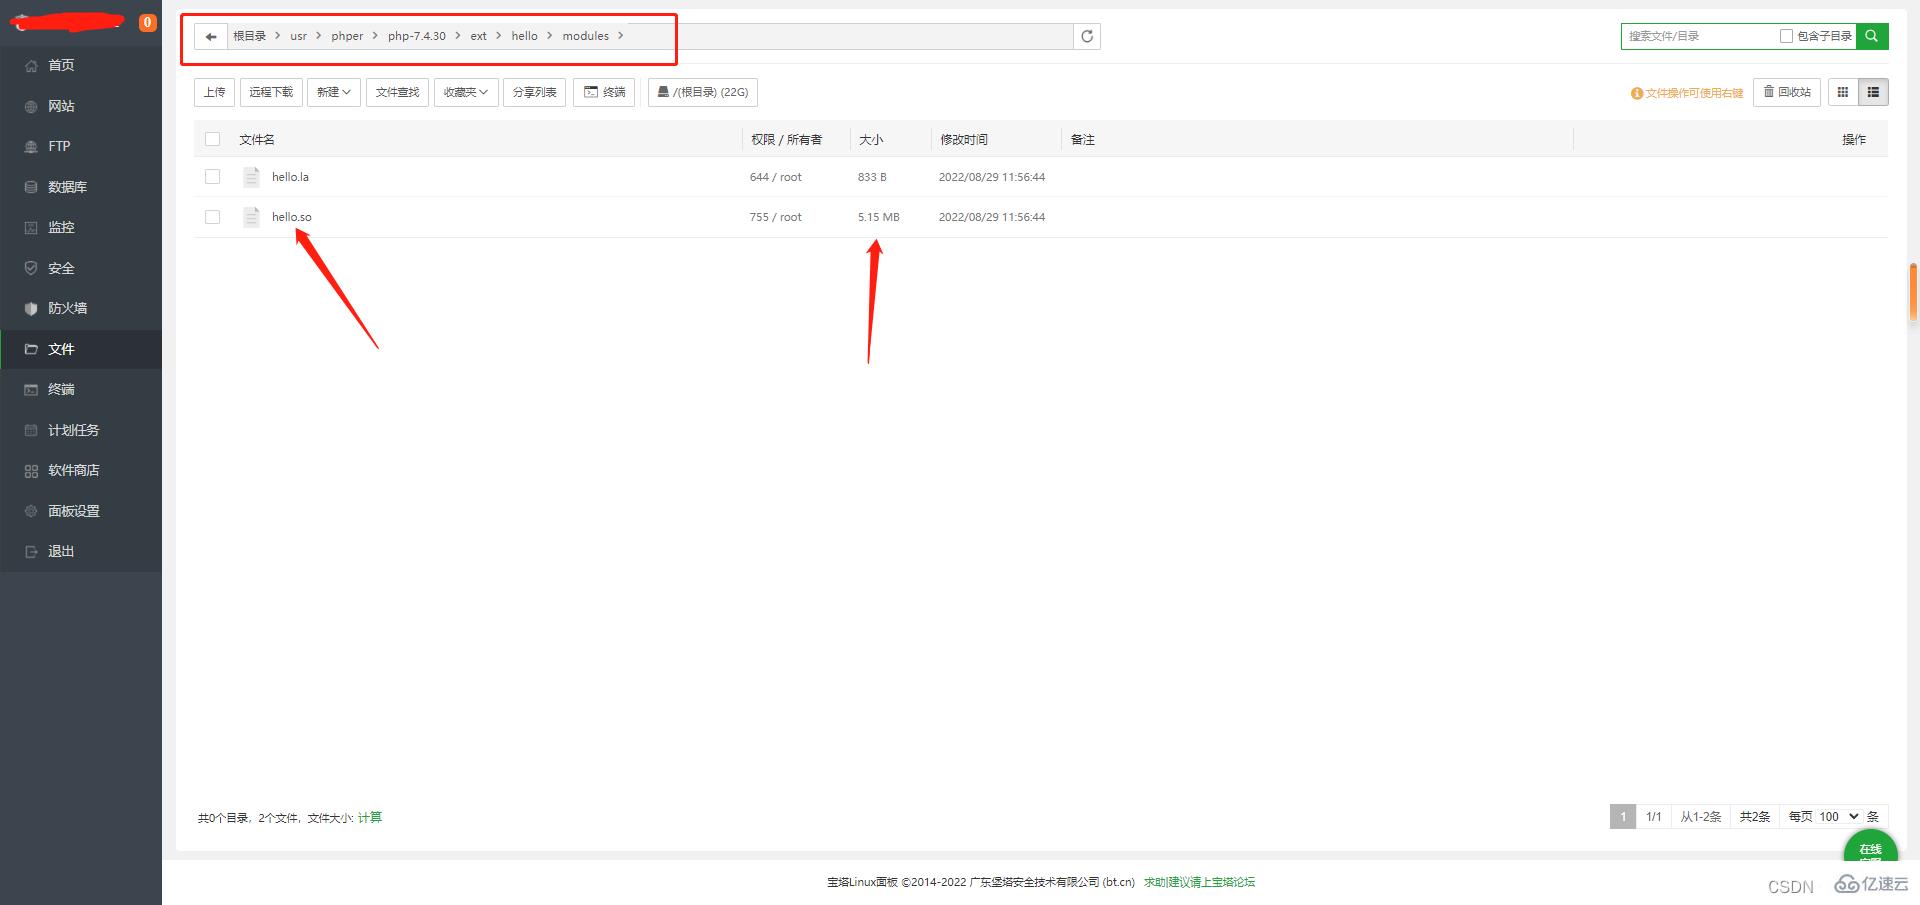This screenshot has width=1920, height=905.
Task: Click the hello.la file name
Action: coord(290,177)
